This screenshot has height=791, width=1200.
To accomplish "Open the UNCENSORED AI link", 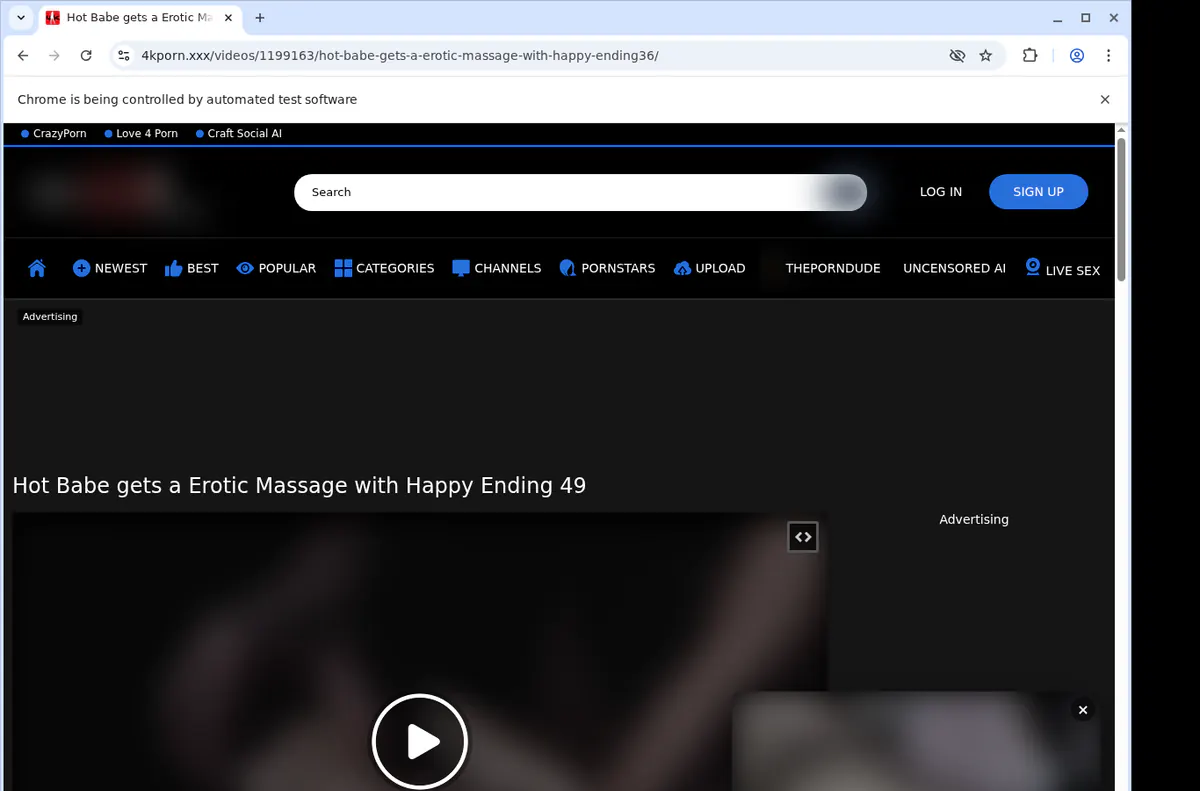I will 954,268.
